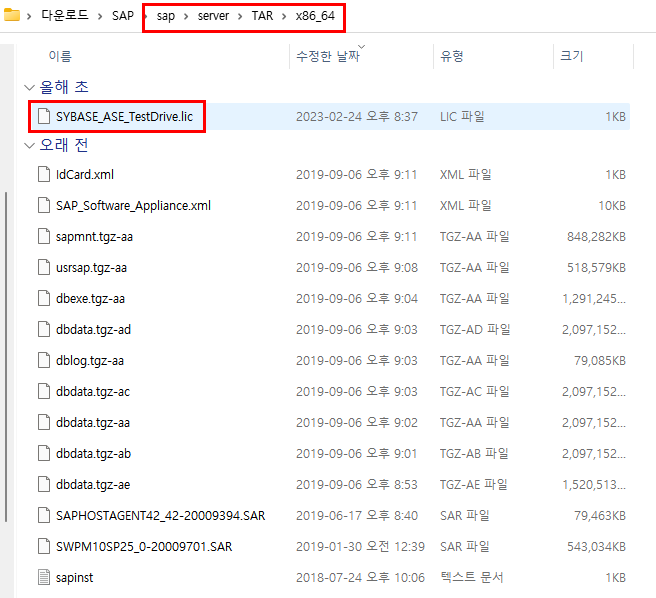
Task: Click file name usrsap.tgz-aa
Action: (x=91, y=267)
